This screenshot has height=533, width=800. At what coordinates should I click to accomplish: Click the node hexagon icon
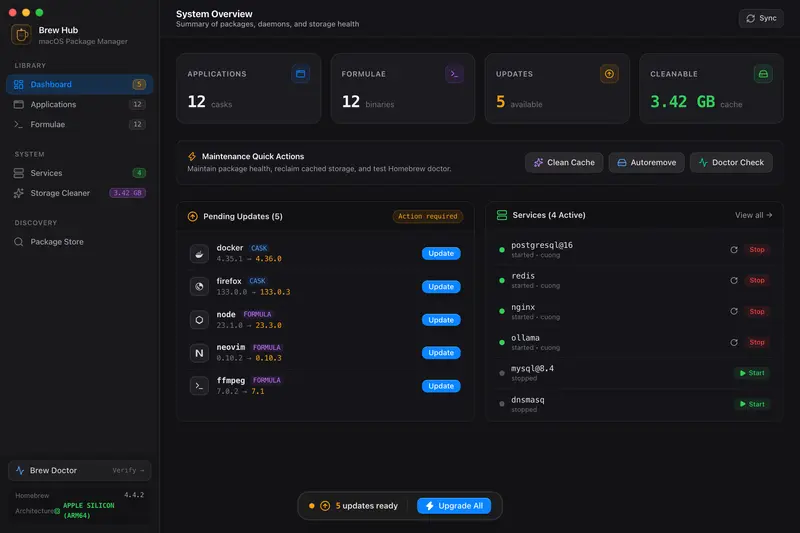coord(199,320)
